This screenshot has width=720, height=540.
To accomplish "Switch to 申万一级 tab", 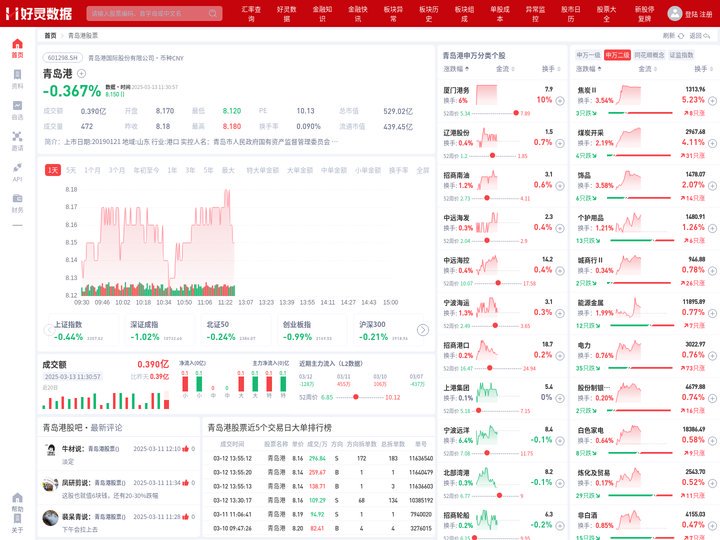I will tap(588, 55).
